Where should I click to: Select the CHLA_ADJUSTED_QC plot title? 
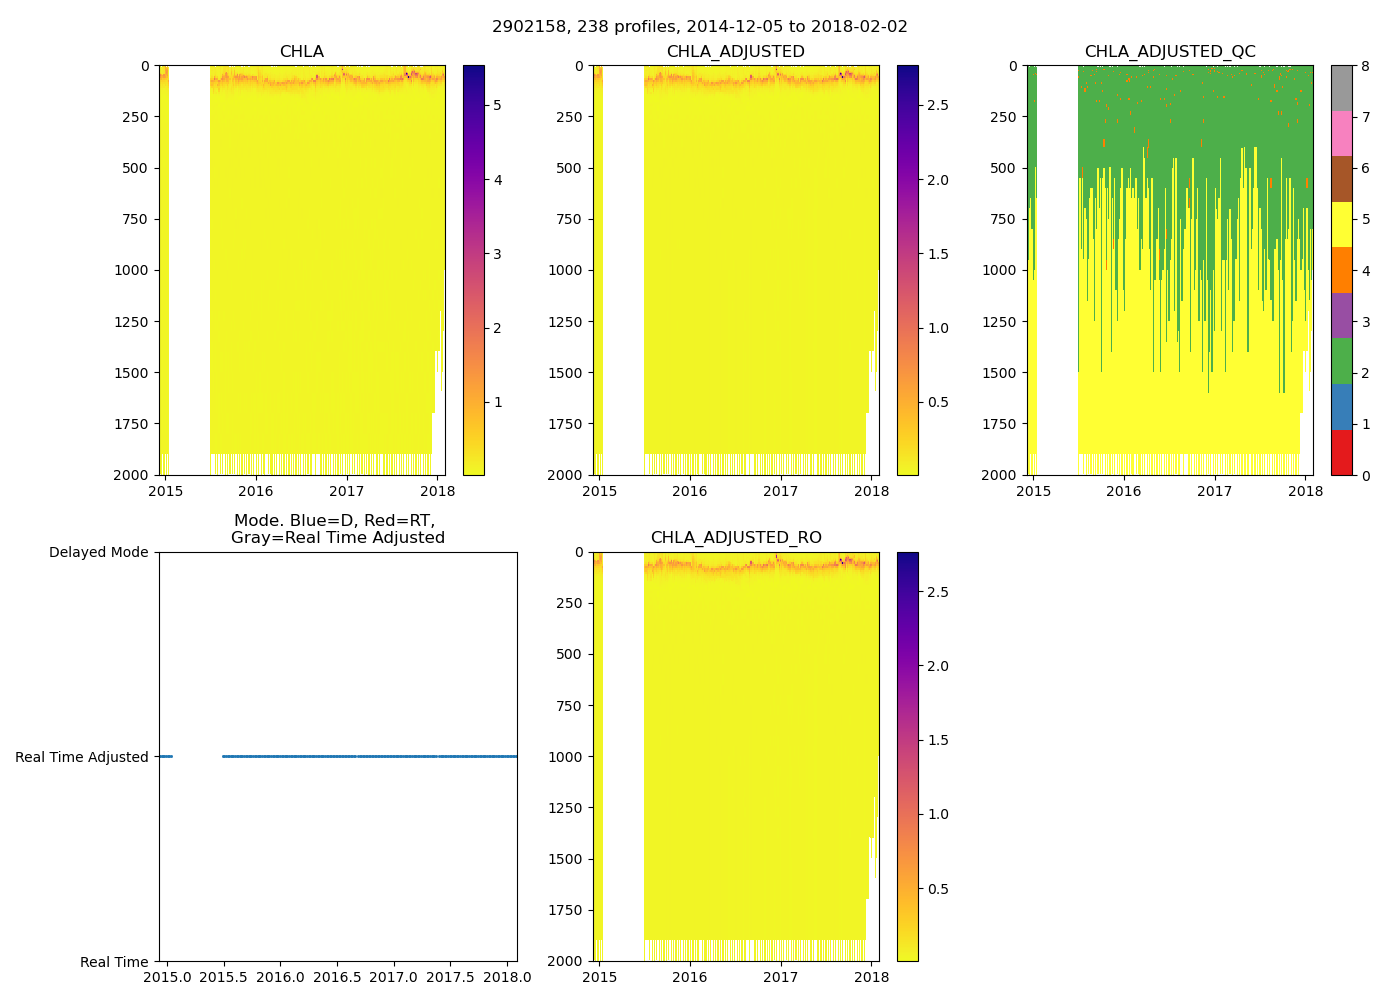coord(1169,52)
